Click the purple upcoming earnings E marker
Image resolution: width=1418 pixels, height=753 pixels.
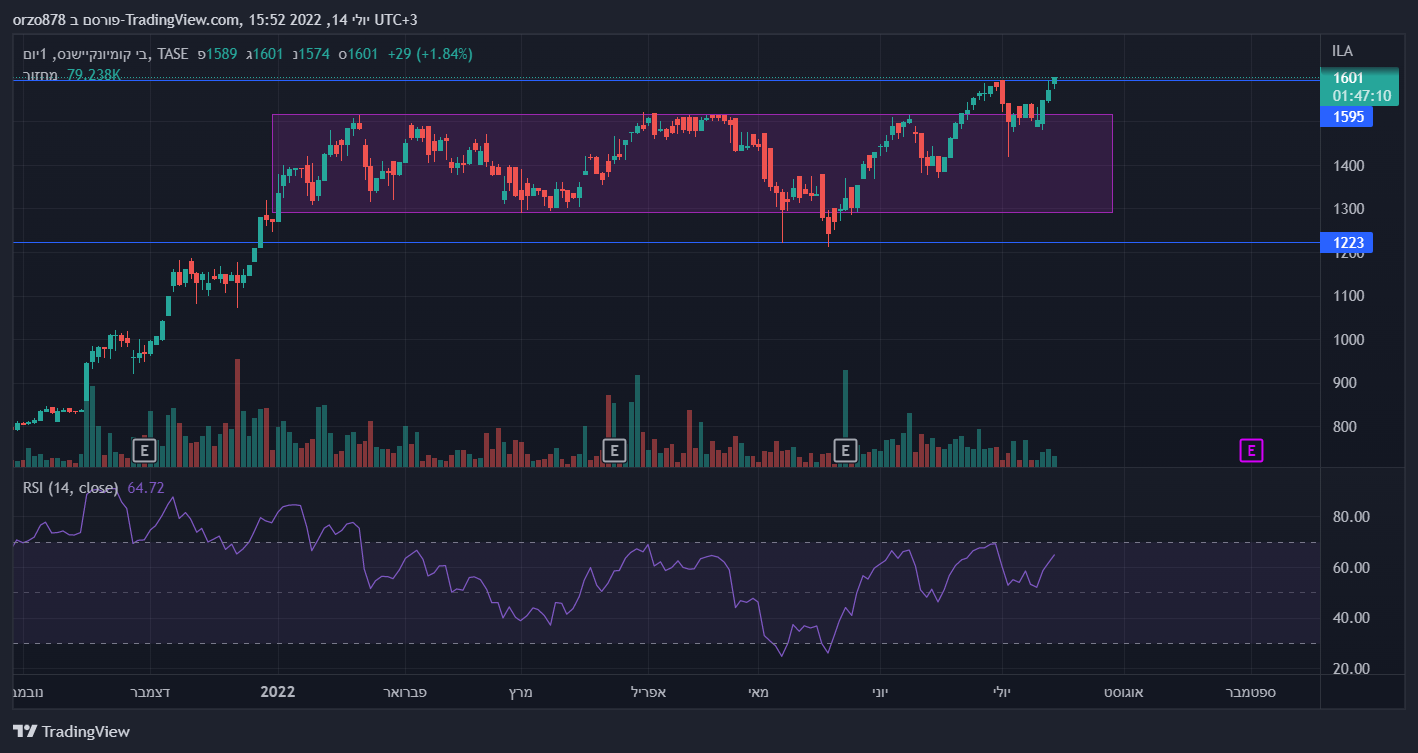1251,450
